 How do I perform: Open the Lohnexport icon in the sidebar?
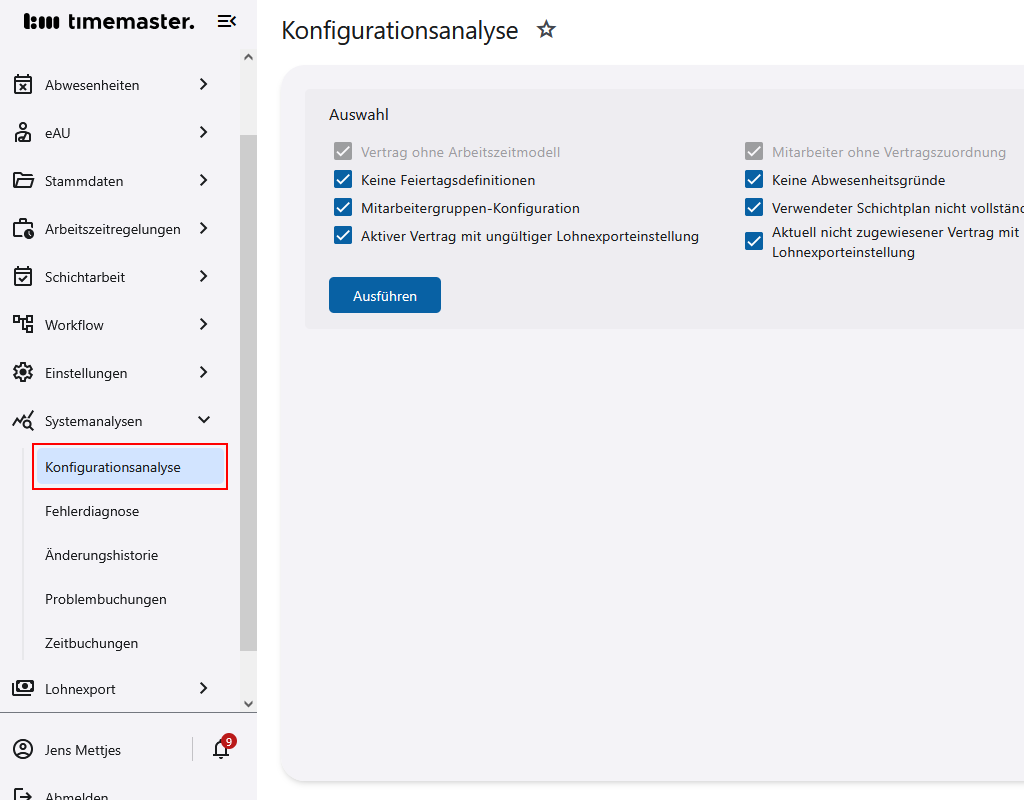coord(22,688)
